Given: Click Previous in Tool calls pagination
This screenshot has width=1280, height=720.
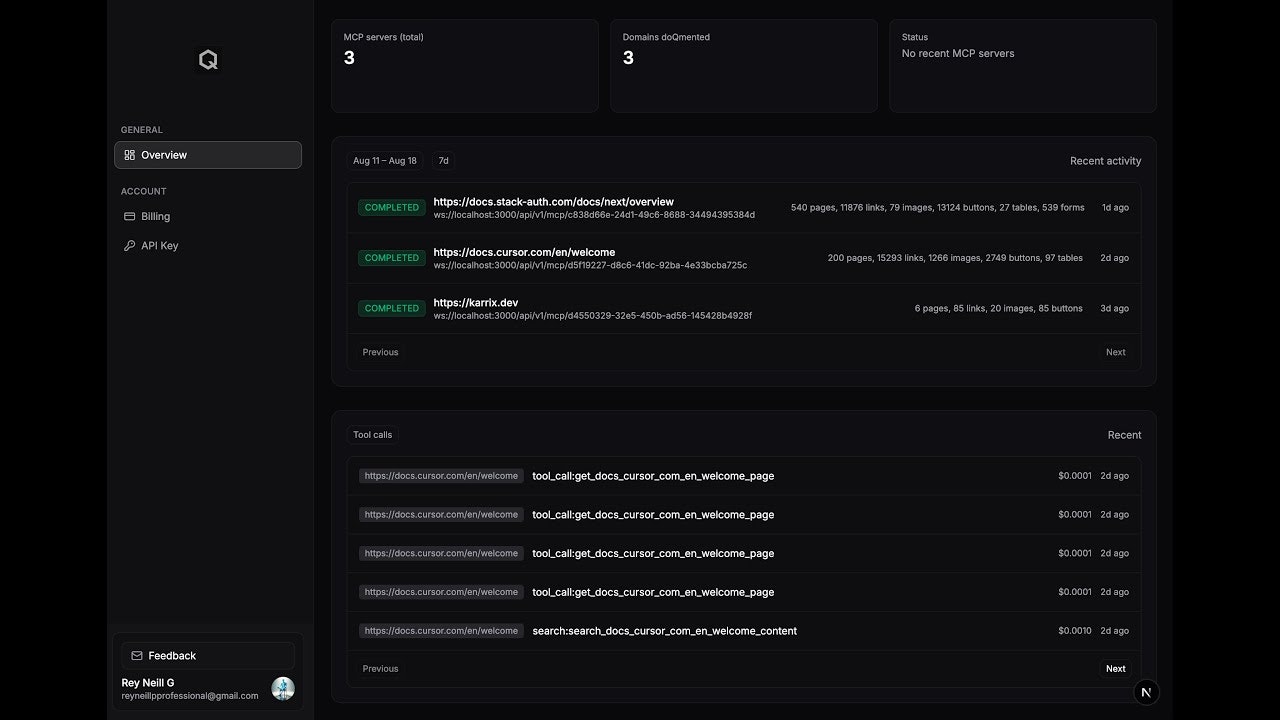Looking at the screenshot, I should (380, 669).
